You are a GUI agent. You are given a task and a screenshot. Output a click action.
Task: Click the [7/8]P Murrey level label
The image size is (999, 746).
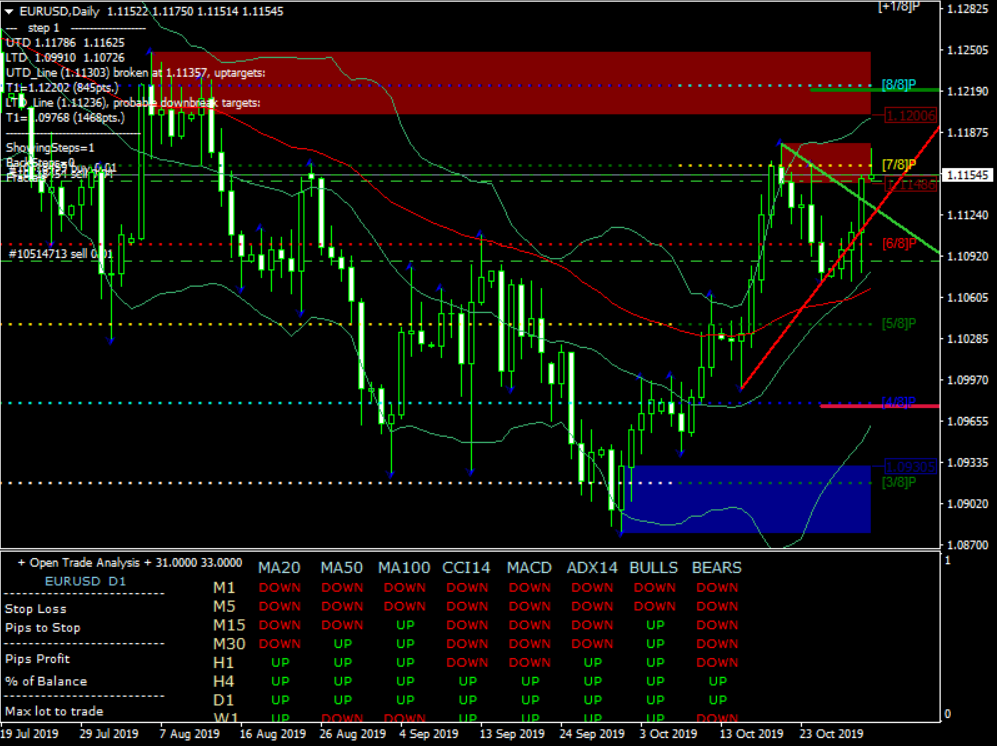coord(899,164)
